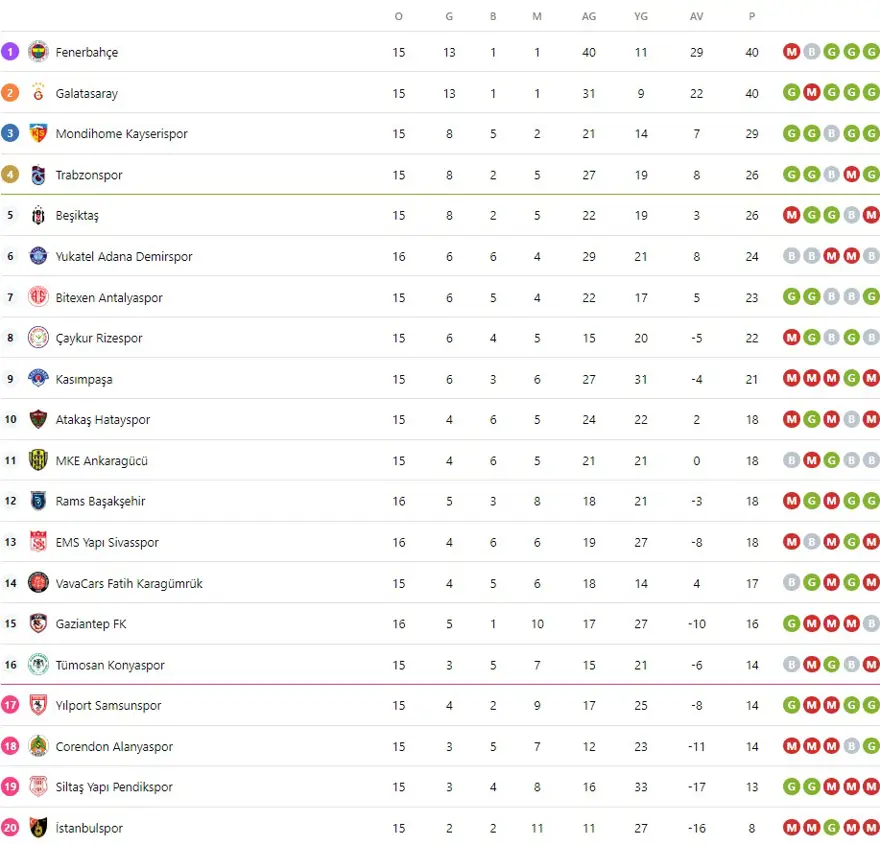This screenshot has width=880, height=845.
Task: Click the Galatasaray club logo
Action: (x=38, y=93)
